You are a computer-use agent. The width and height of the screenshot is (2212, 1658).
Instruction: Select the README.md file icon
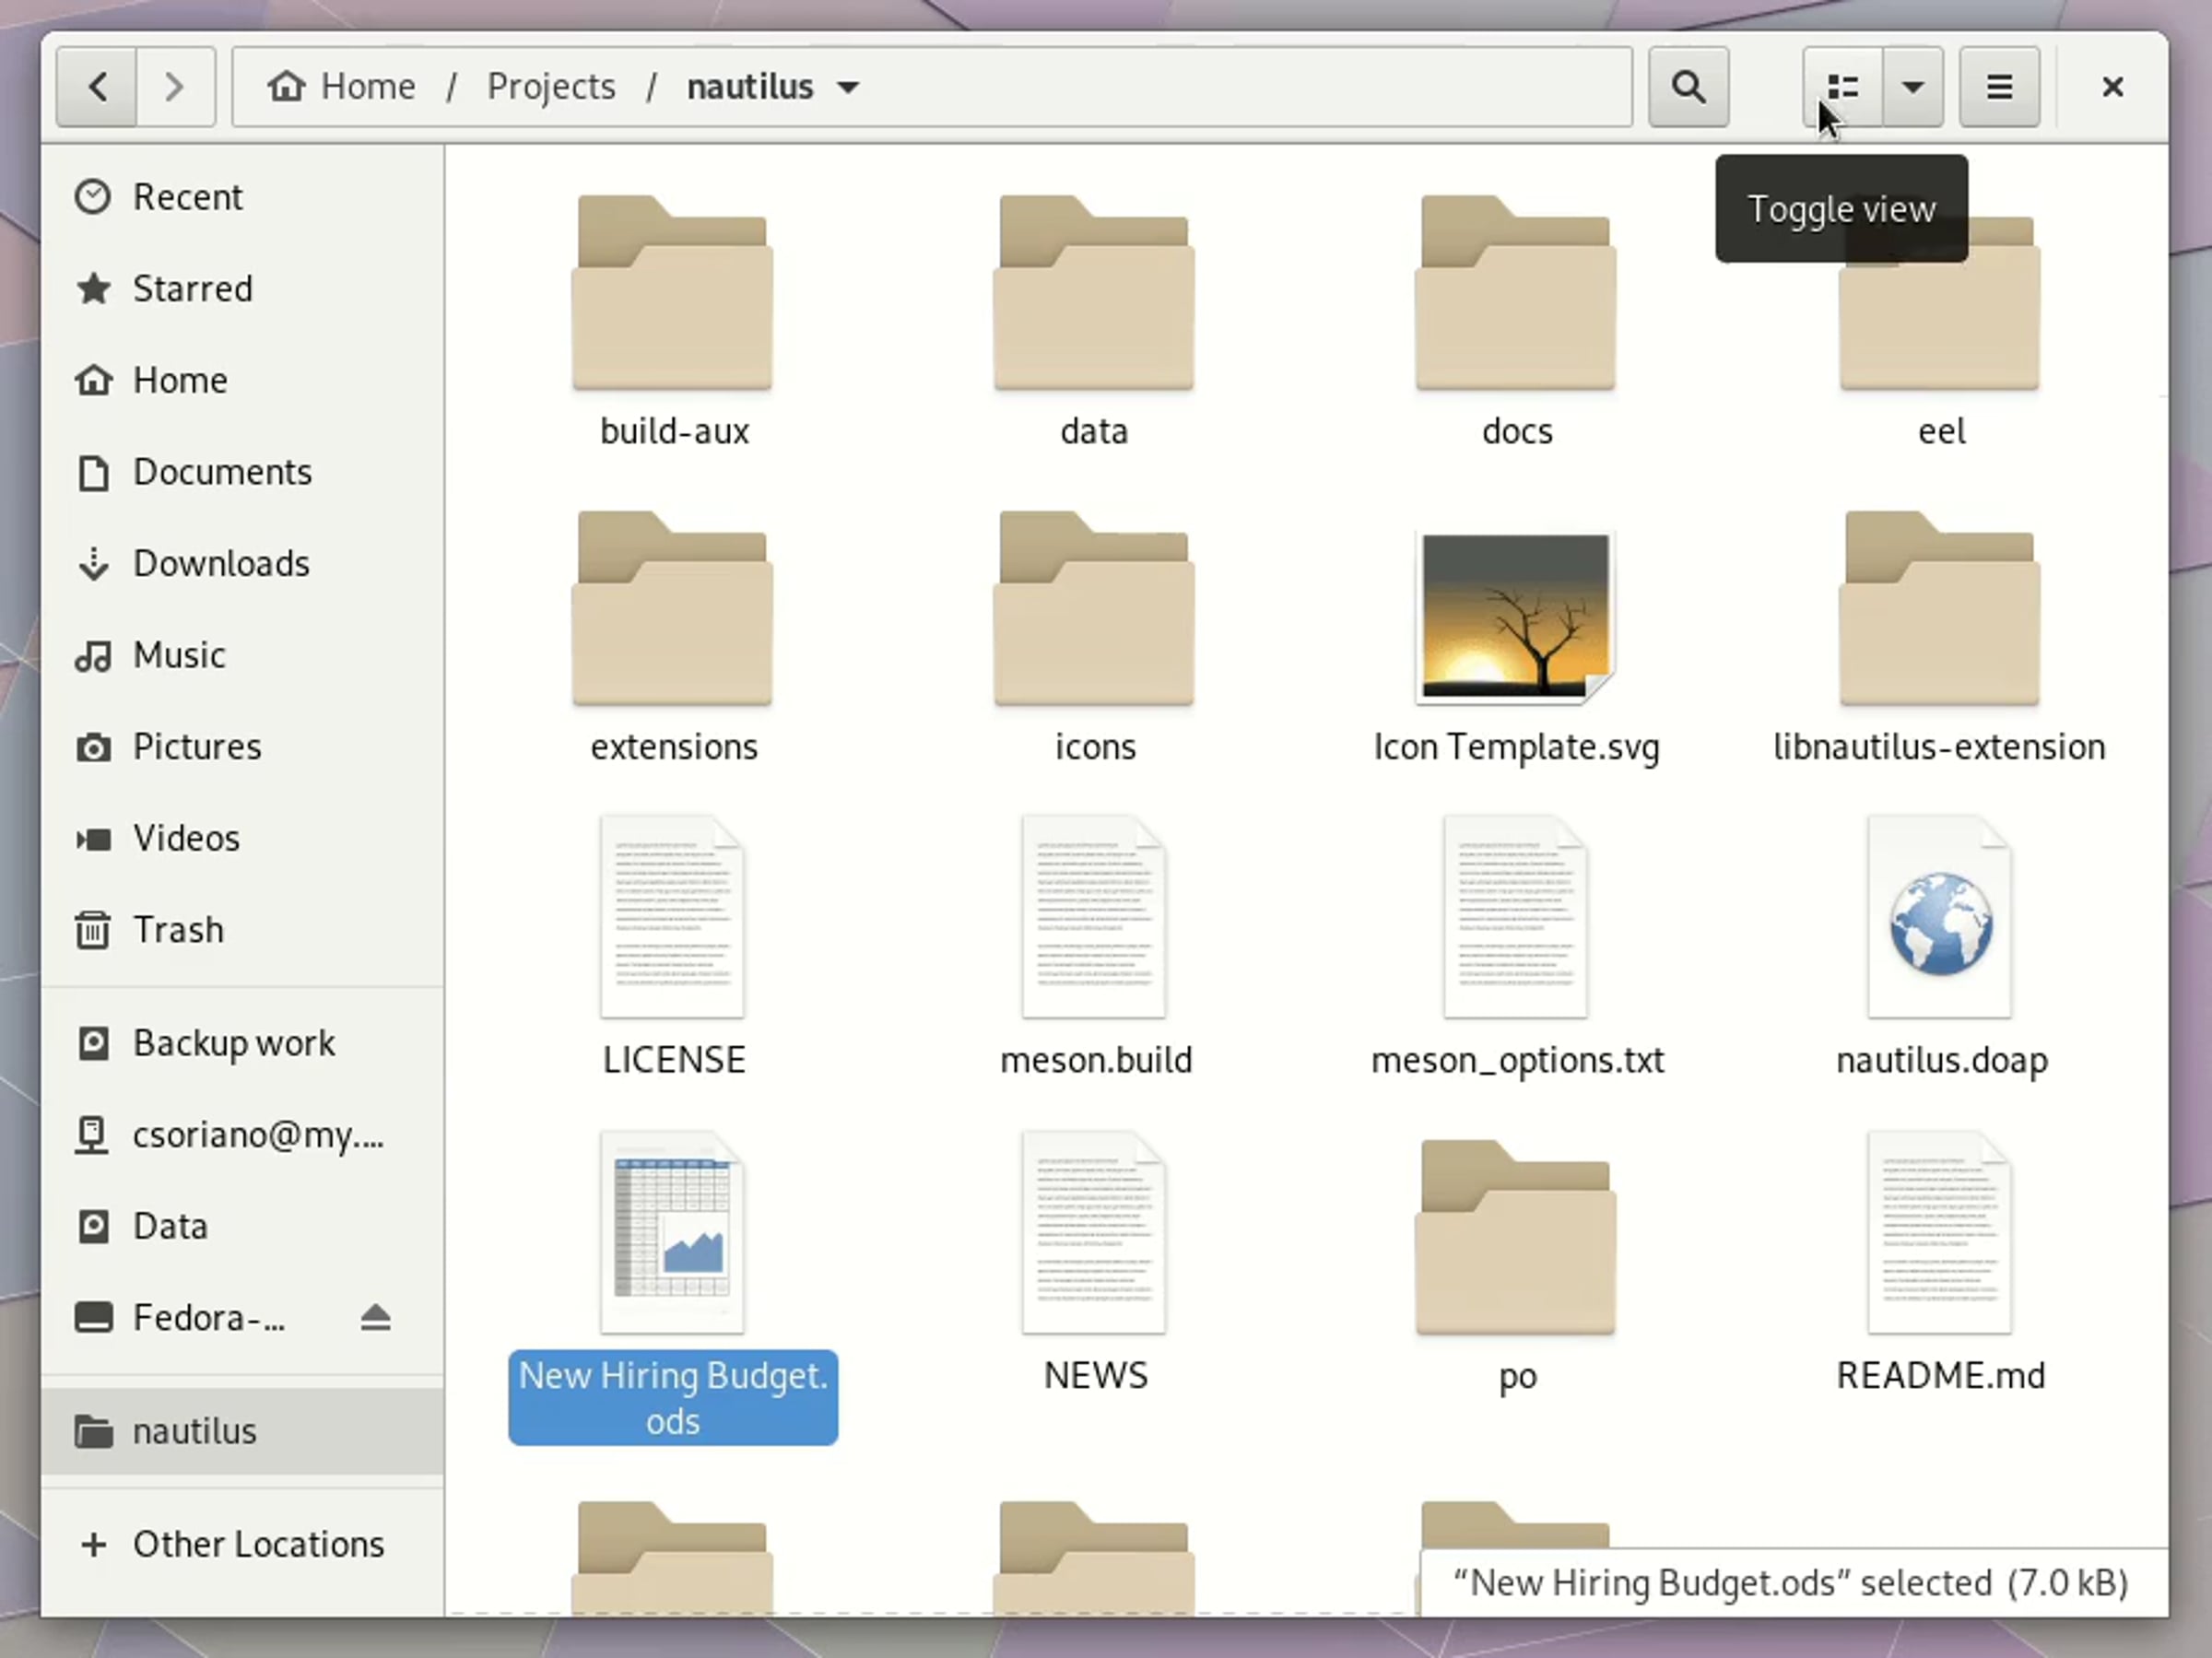click(1940, 1233)
